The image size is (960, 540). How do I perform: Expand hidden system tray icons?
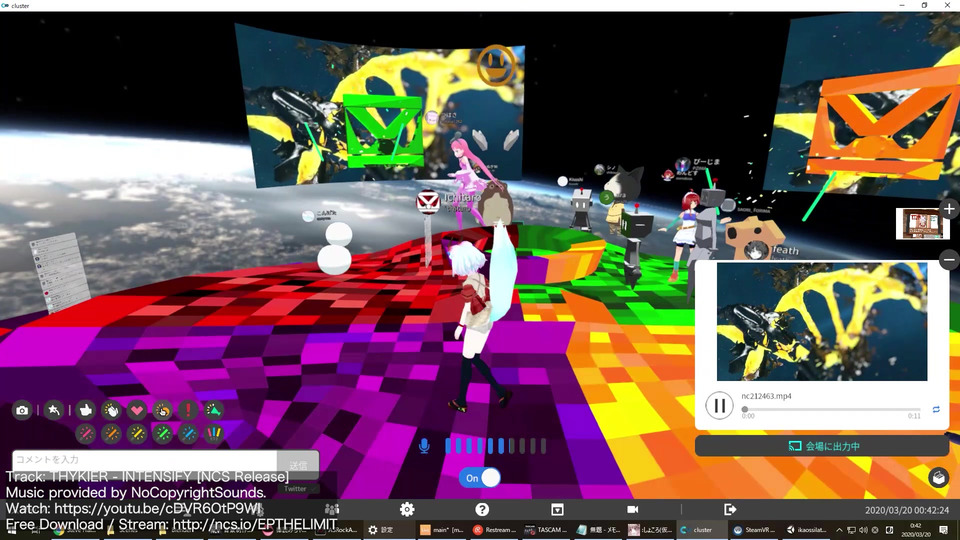pos(839,530)
